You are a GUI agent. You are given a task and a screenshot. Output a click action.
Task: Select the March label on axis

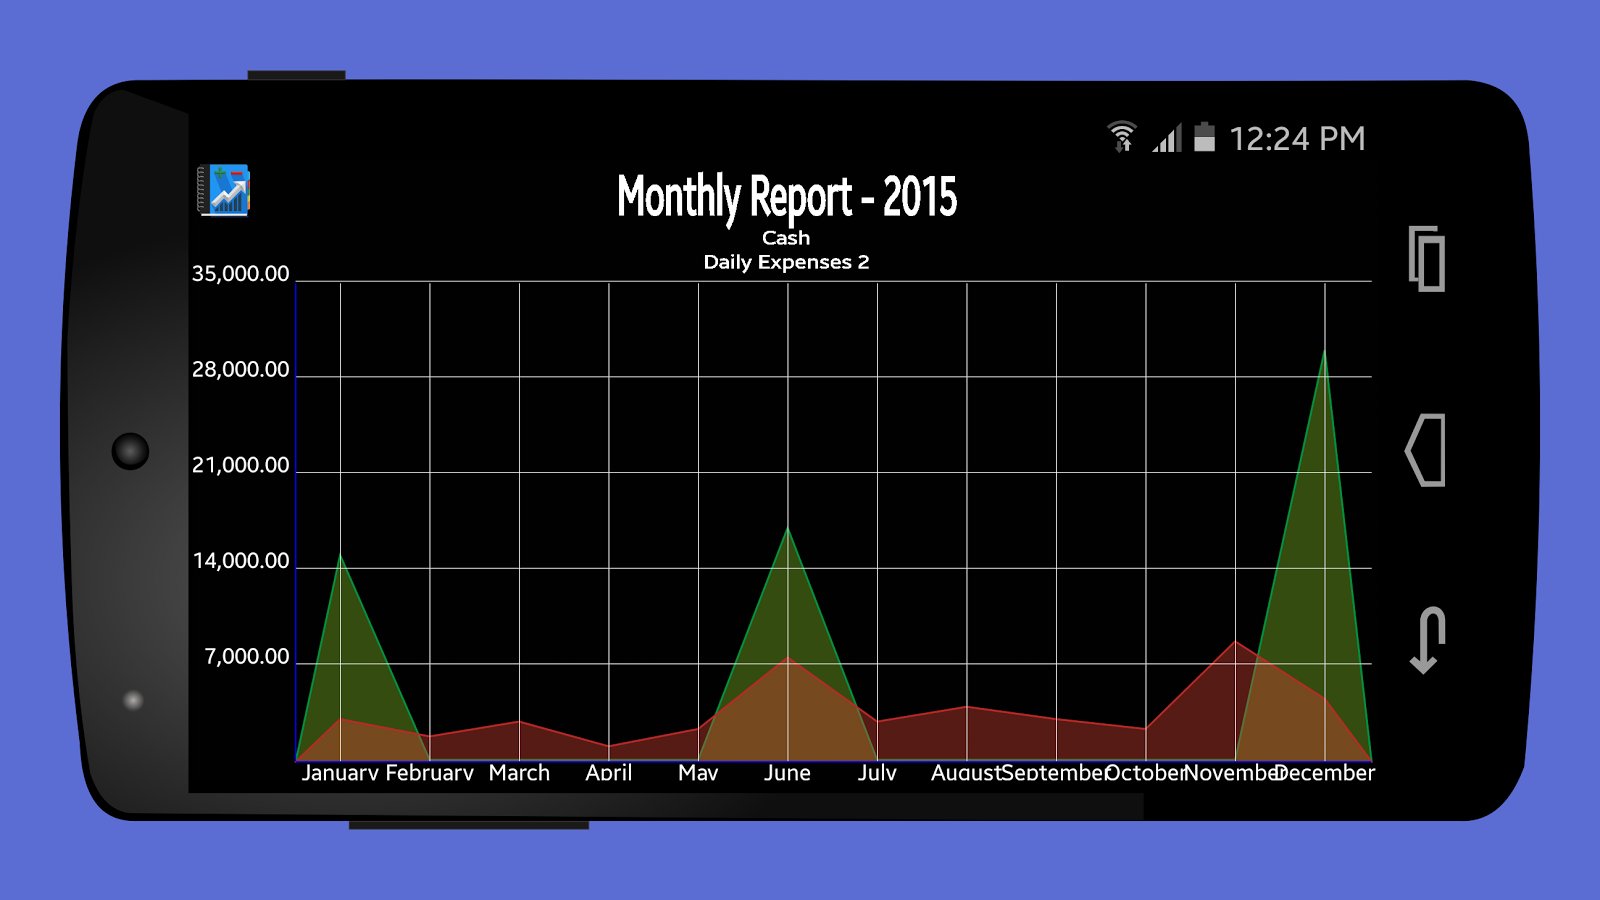click(519, 773)
